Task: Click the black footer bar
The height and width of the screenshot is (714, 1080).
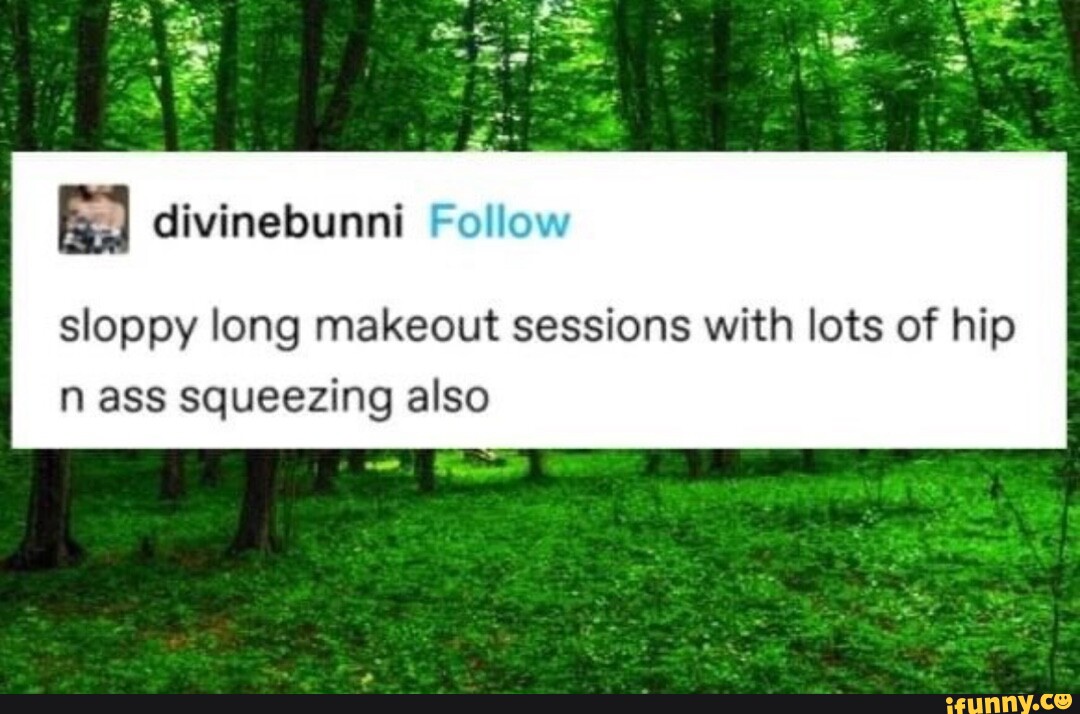Action: pos(468,704)
